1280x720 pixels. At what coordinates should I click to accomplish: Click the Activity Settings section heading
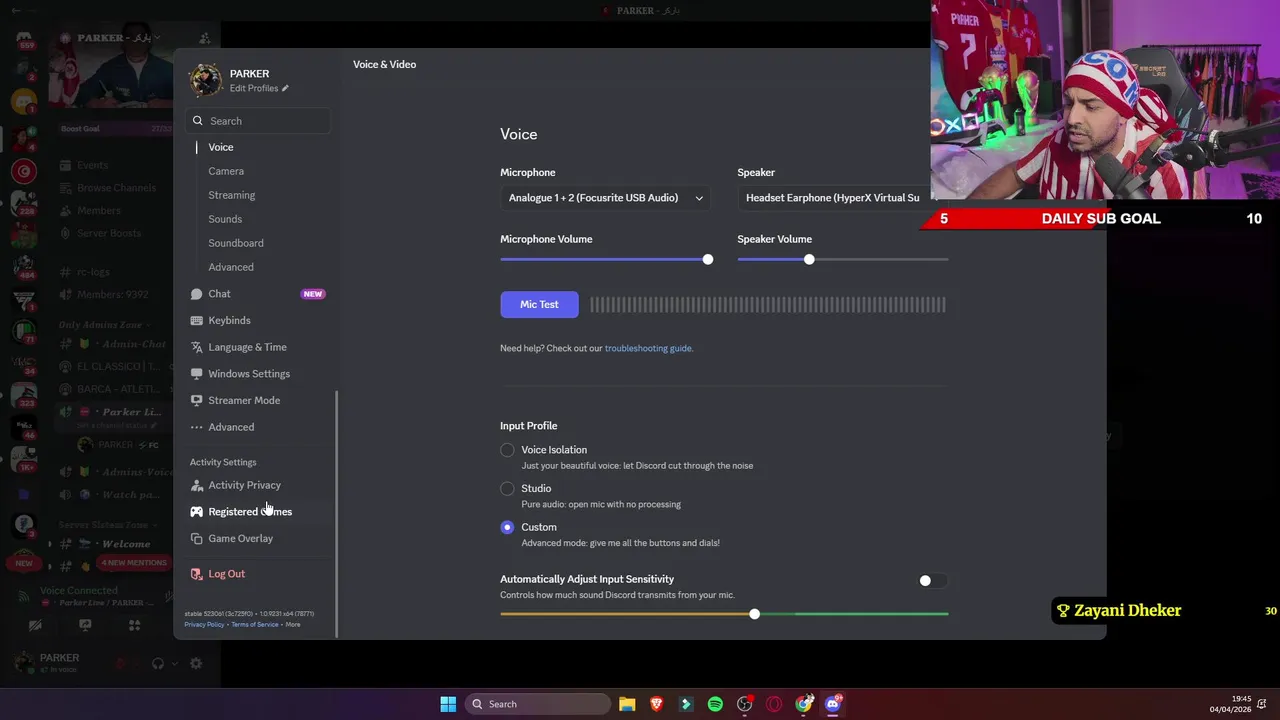click(x=223, y=462)
